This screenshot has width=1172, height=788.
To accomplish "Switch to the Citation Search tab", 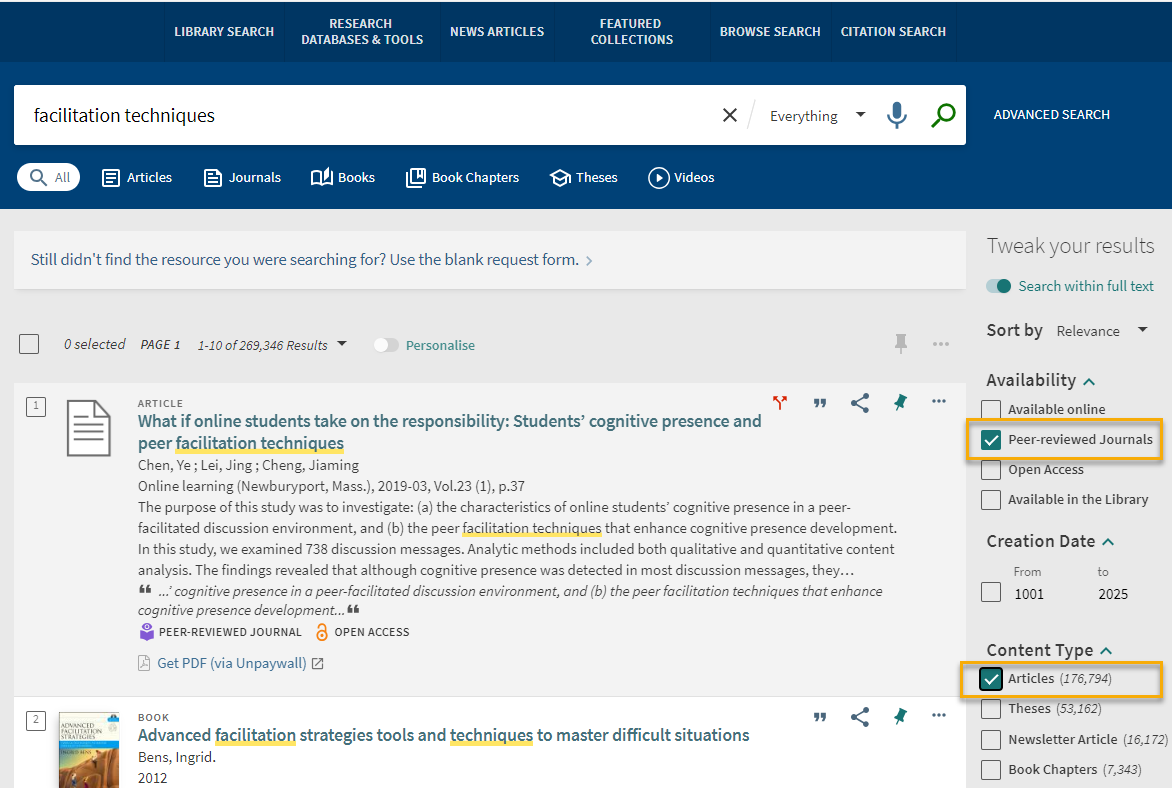I will click(x=893, y=31).
